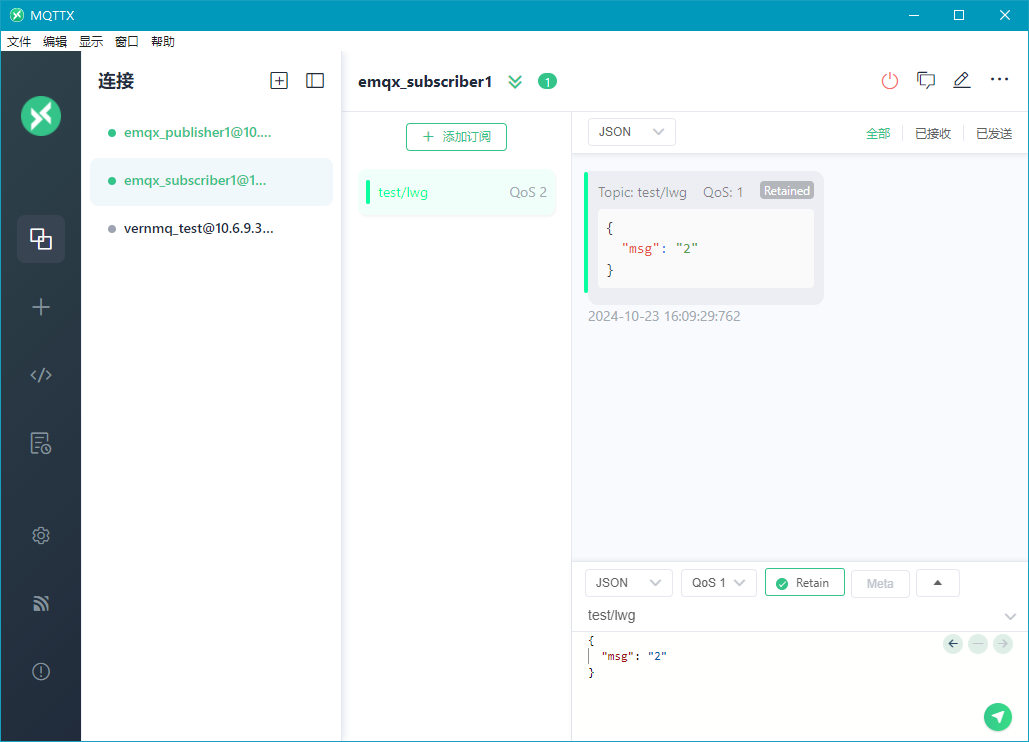Open the 帮助 menu
1029x742 pixels.
point(163,41)
